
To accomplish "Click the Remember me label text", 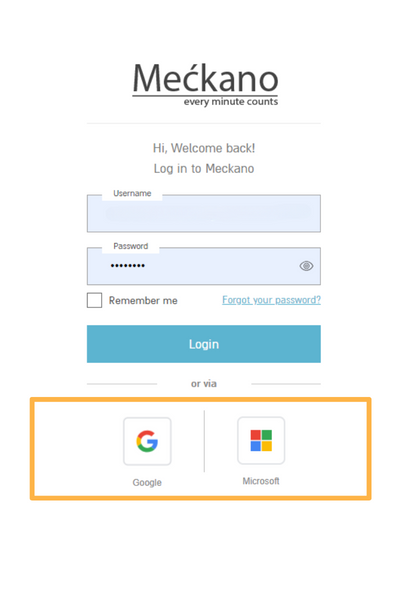I will [x=143, y=301].
